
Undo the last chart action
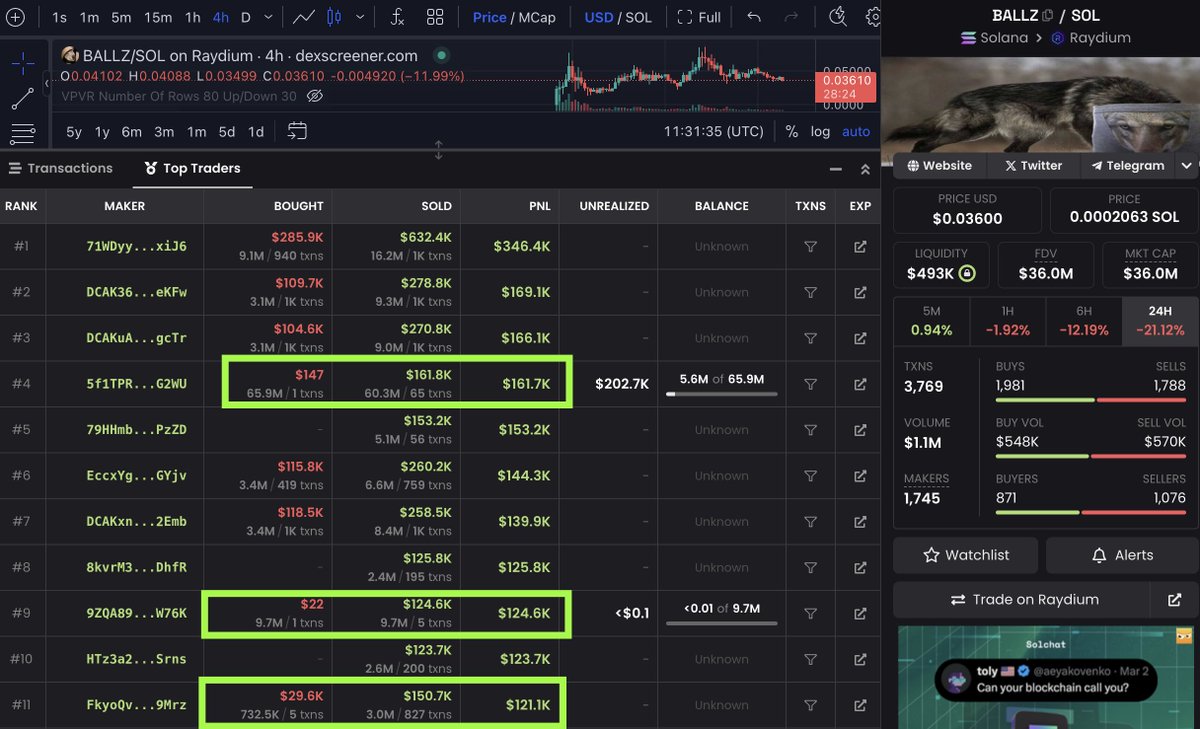[754, 17]
